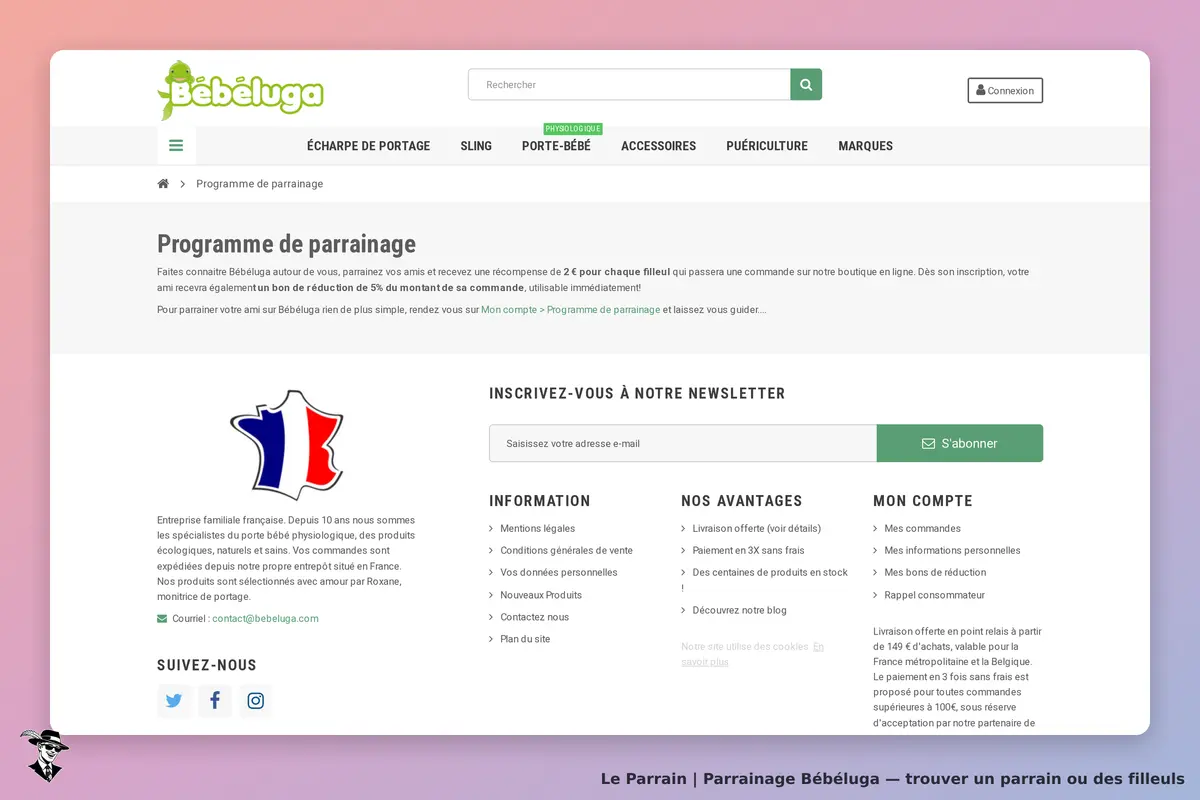This screenshot has width=1200, height=800.
Task: Open Plan du site link
Action: click(525, 639)
